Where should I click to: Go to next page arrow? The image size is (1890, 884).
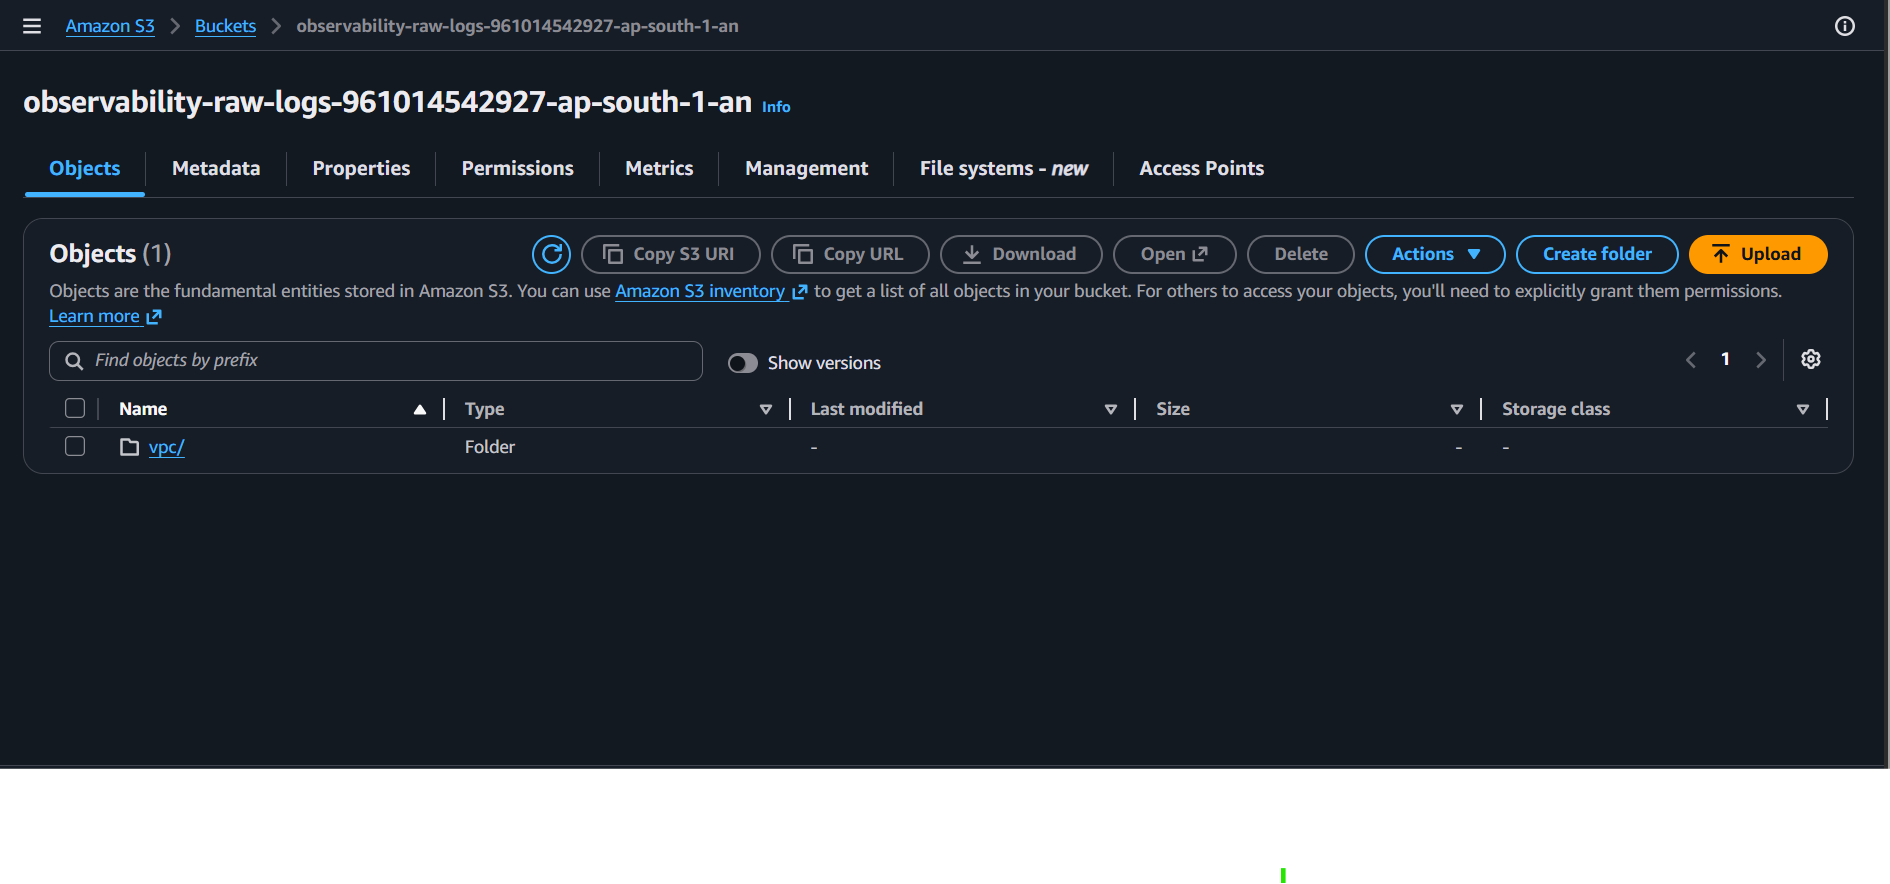pyautogui.click(x=1761, y=360)
